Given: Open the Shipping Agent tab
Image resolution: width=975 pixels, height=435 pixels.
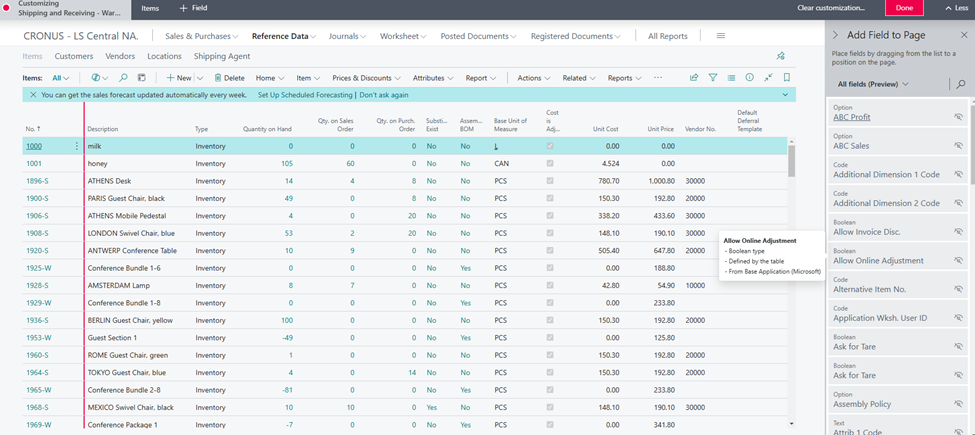Looking at the screenshot, I should (x=222, y=57).
